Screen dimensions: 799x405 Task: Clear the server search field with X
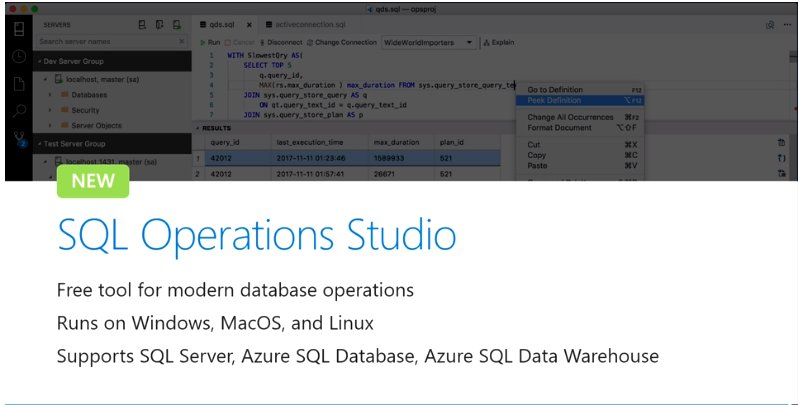click(x=181, y=42)
